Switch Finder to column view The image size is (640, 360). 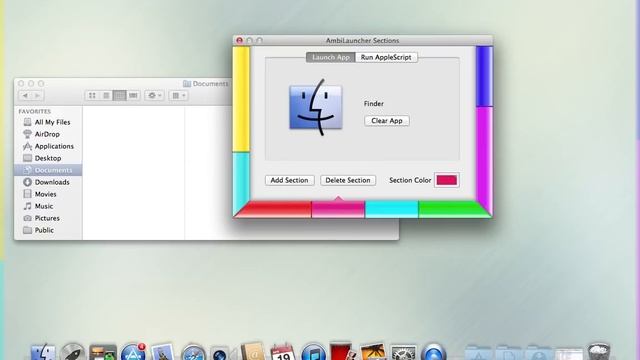[120, 96]
